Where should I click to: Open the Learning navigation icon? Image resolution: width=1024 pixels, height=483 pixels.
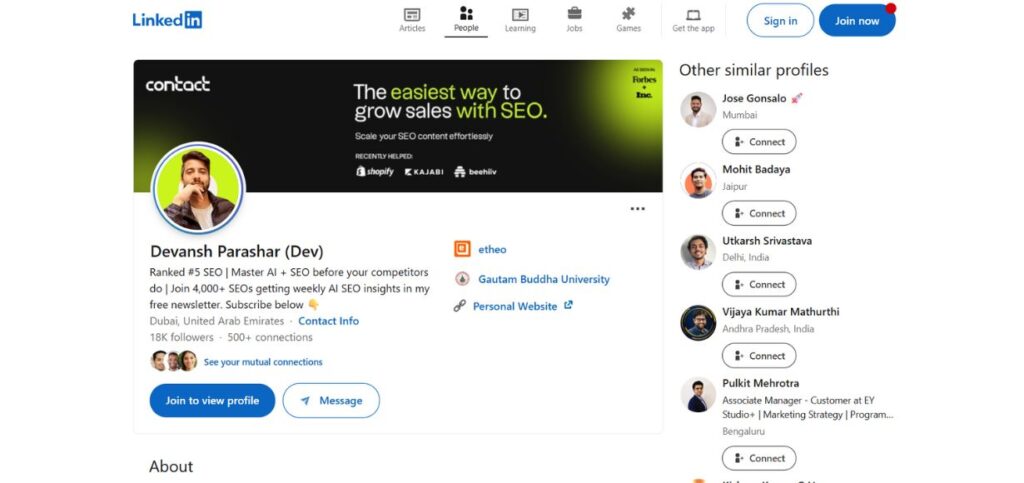coord(520,15)
